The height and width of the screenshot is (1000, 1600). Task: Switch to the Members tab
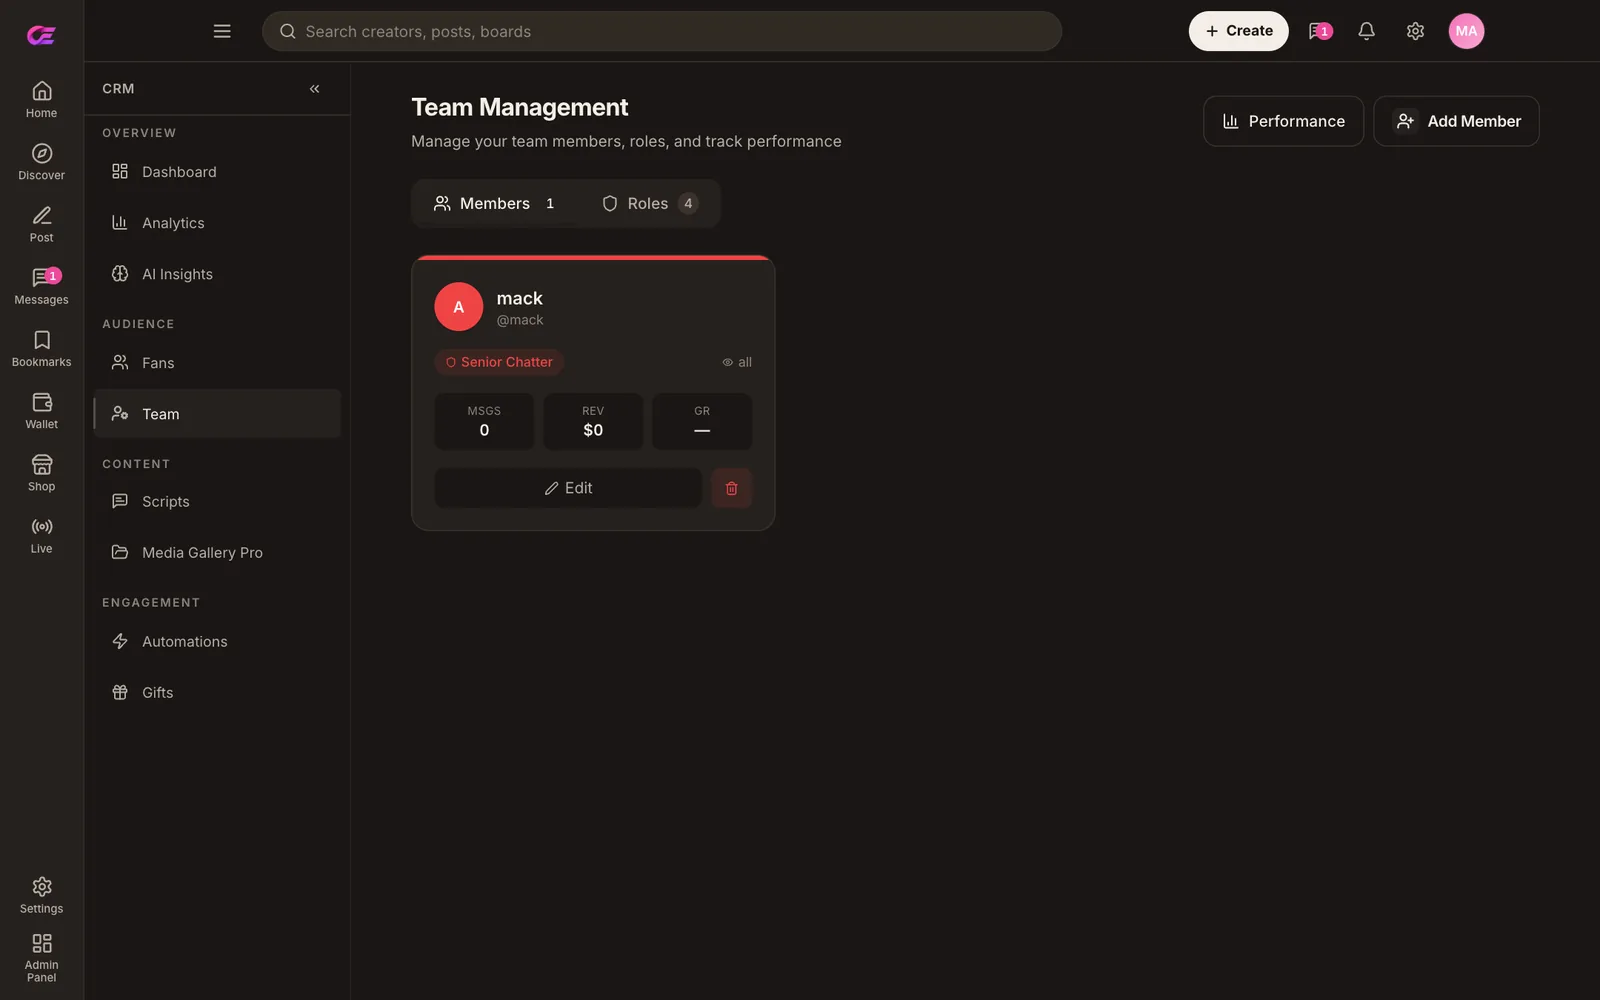click(495, 203)
